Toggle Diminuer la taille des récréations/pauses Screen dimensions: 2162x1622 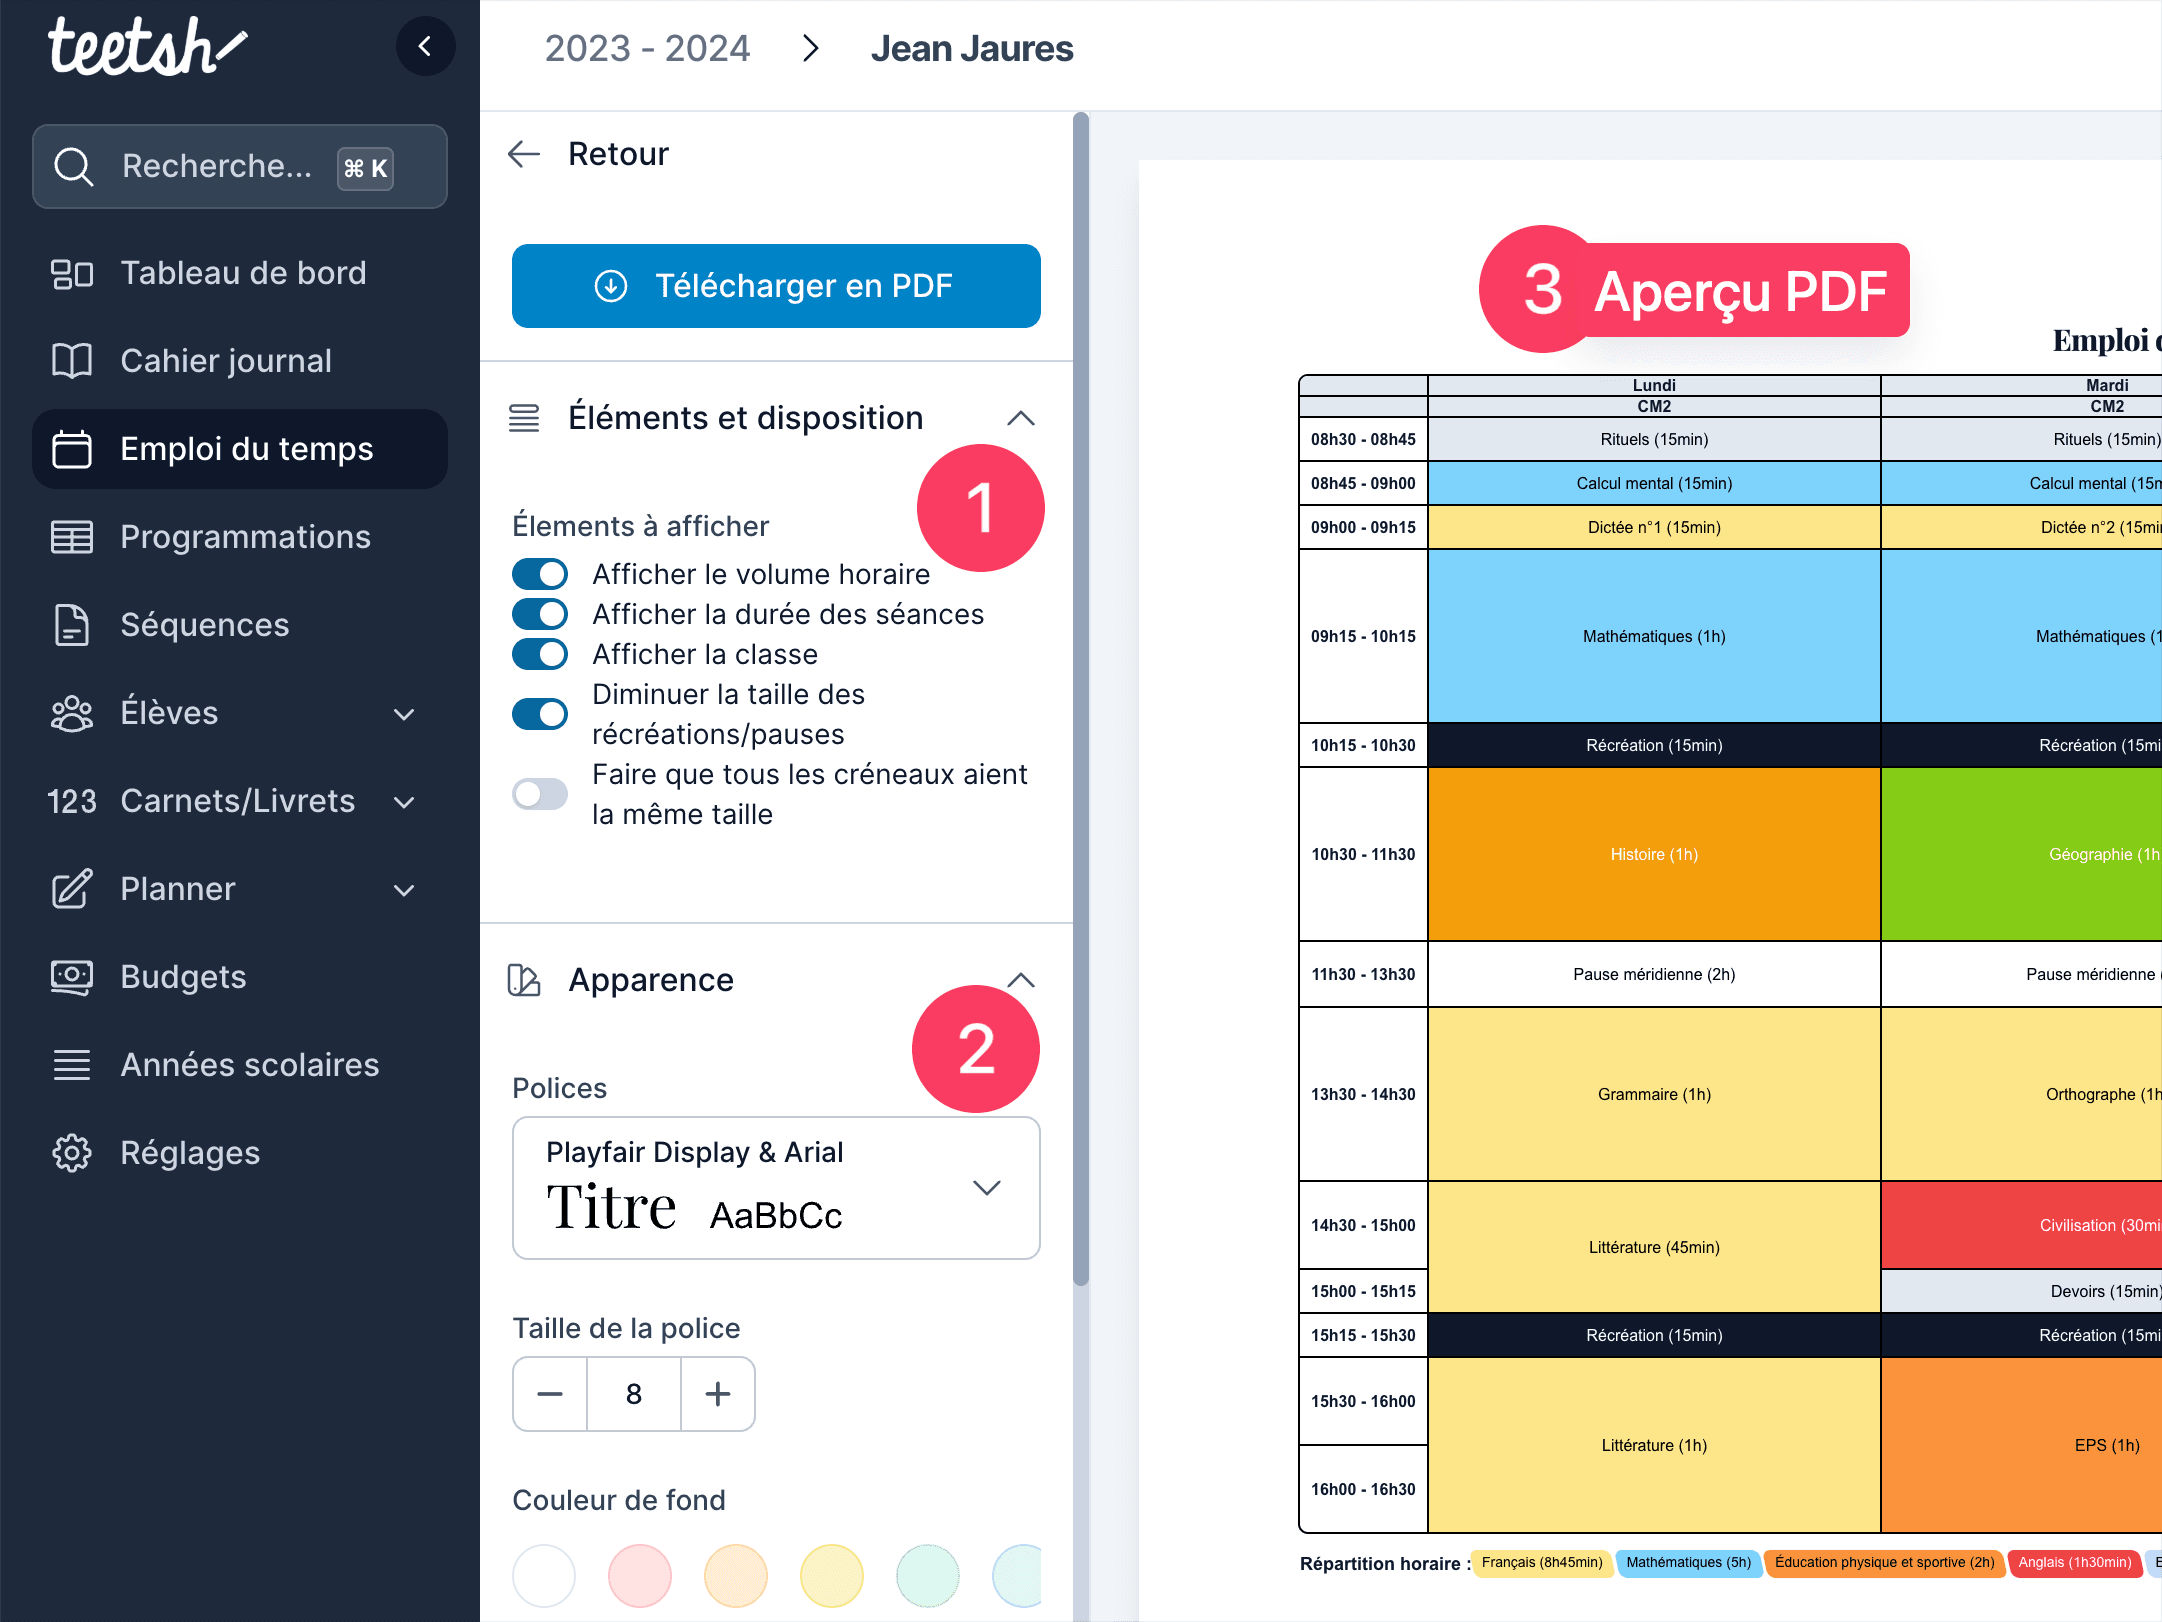[540, 714]
